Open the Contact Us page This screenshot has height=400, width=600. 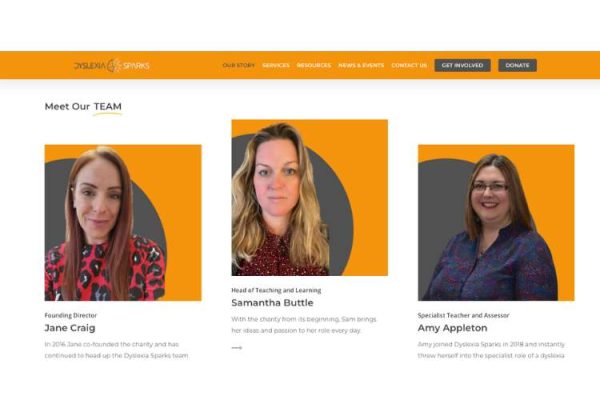coord(409,65)
